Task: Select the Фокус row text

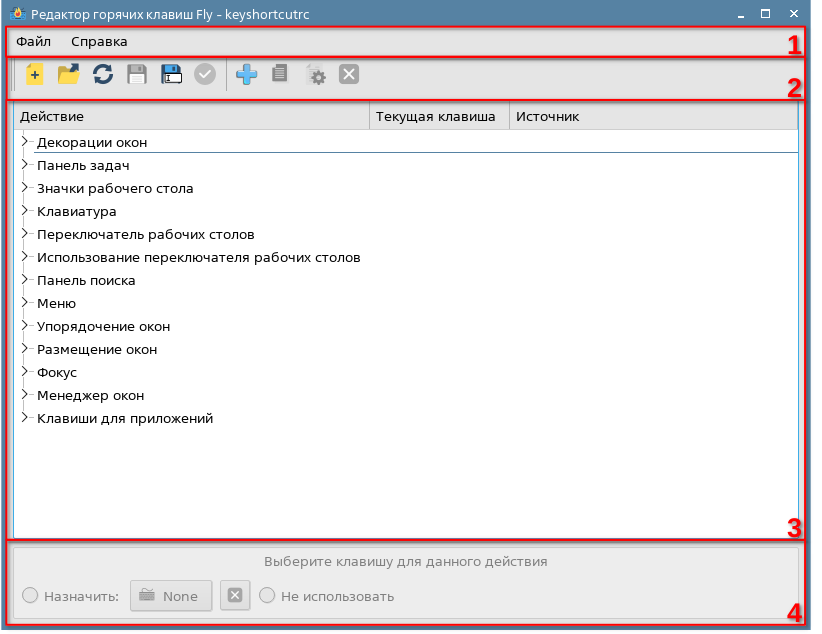Action: pos(57,373)
